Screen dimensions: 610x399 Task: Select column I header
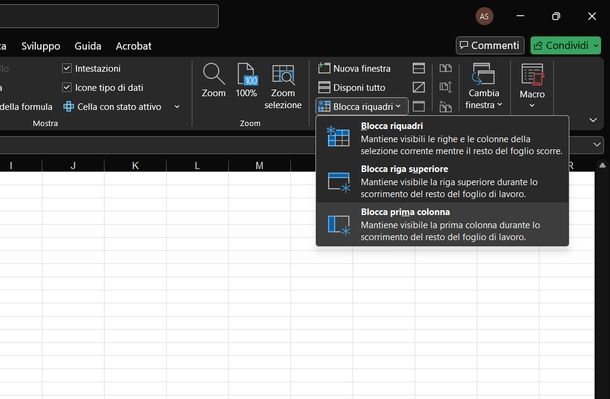pos(11,166)
